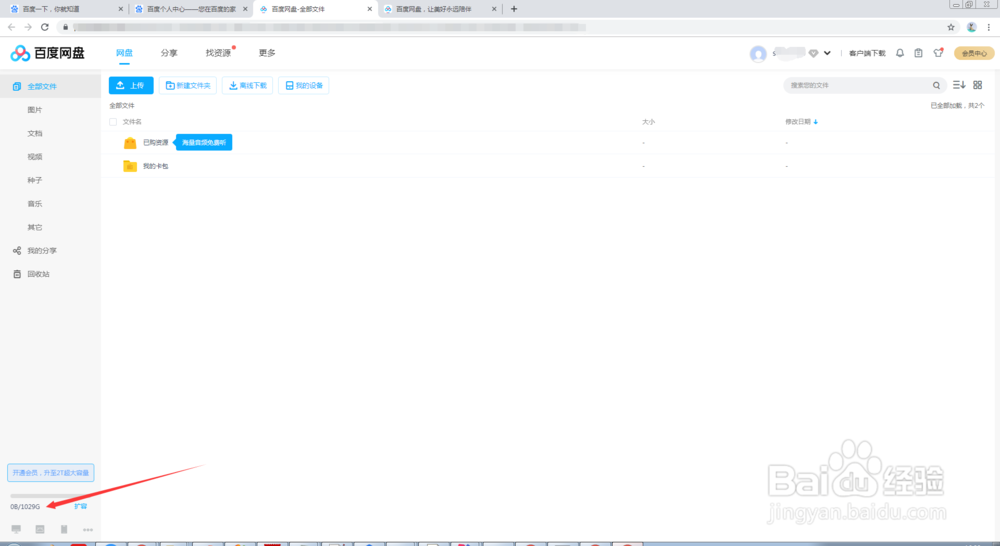Image resolution: width=1000 pixels, height=546 pixels.
Task: Click the desktop monitor client icon
Action: click(x=17, y=529)
